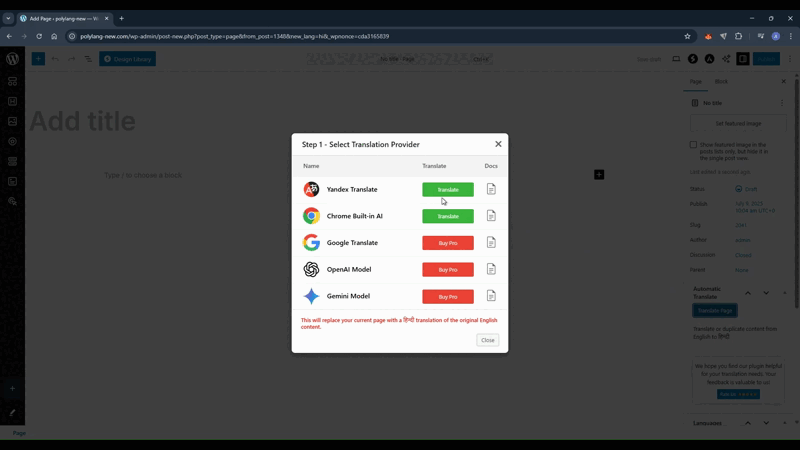Viewport: 800px width, 450px height.
Task: Click the Chrome Built-in AI logo
Action: 311,216
